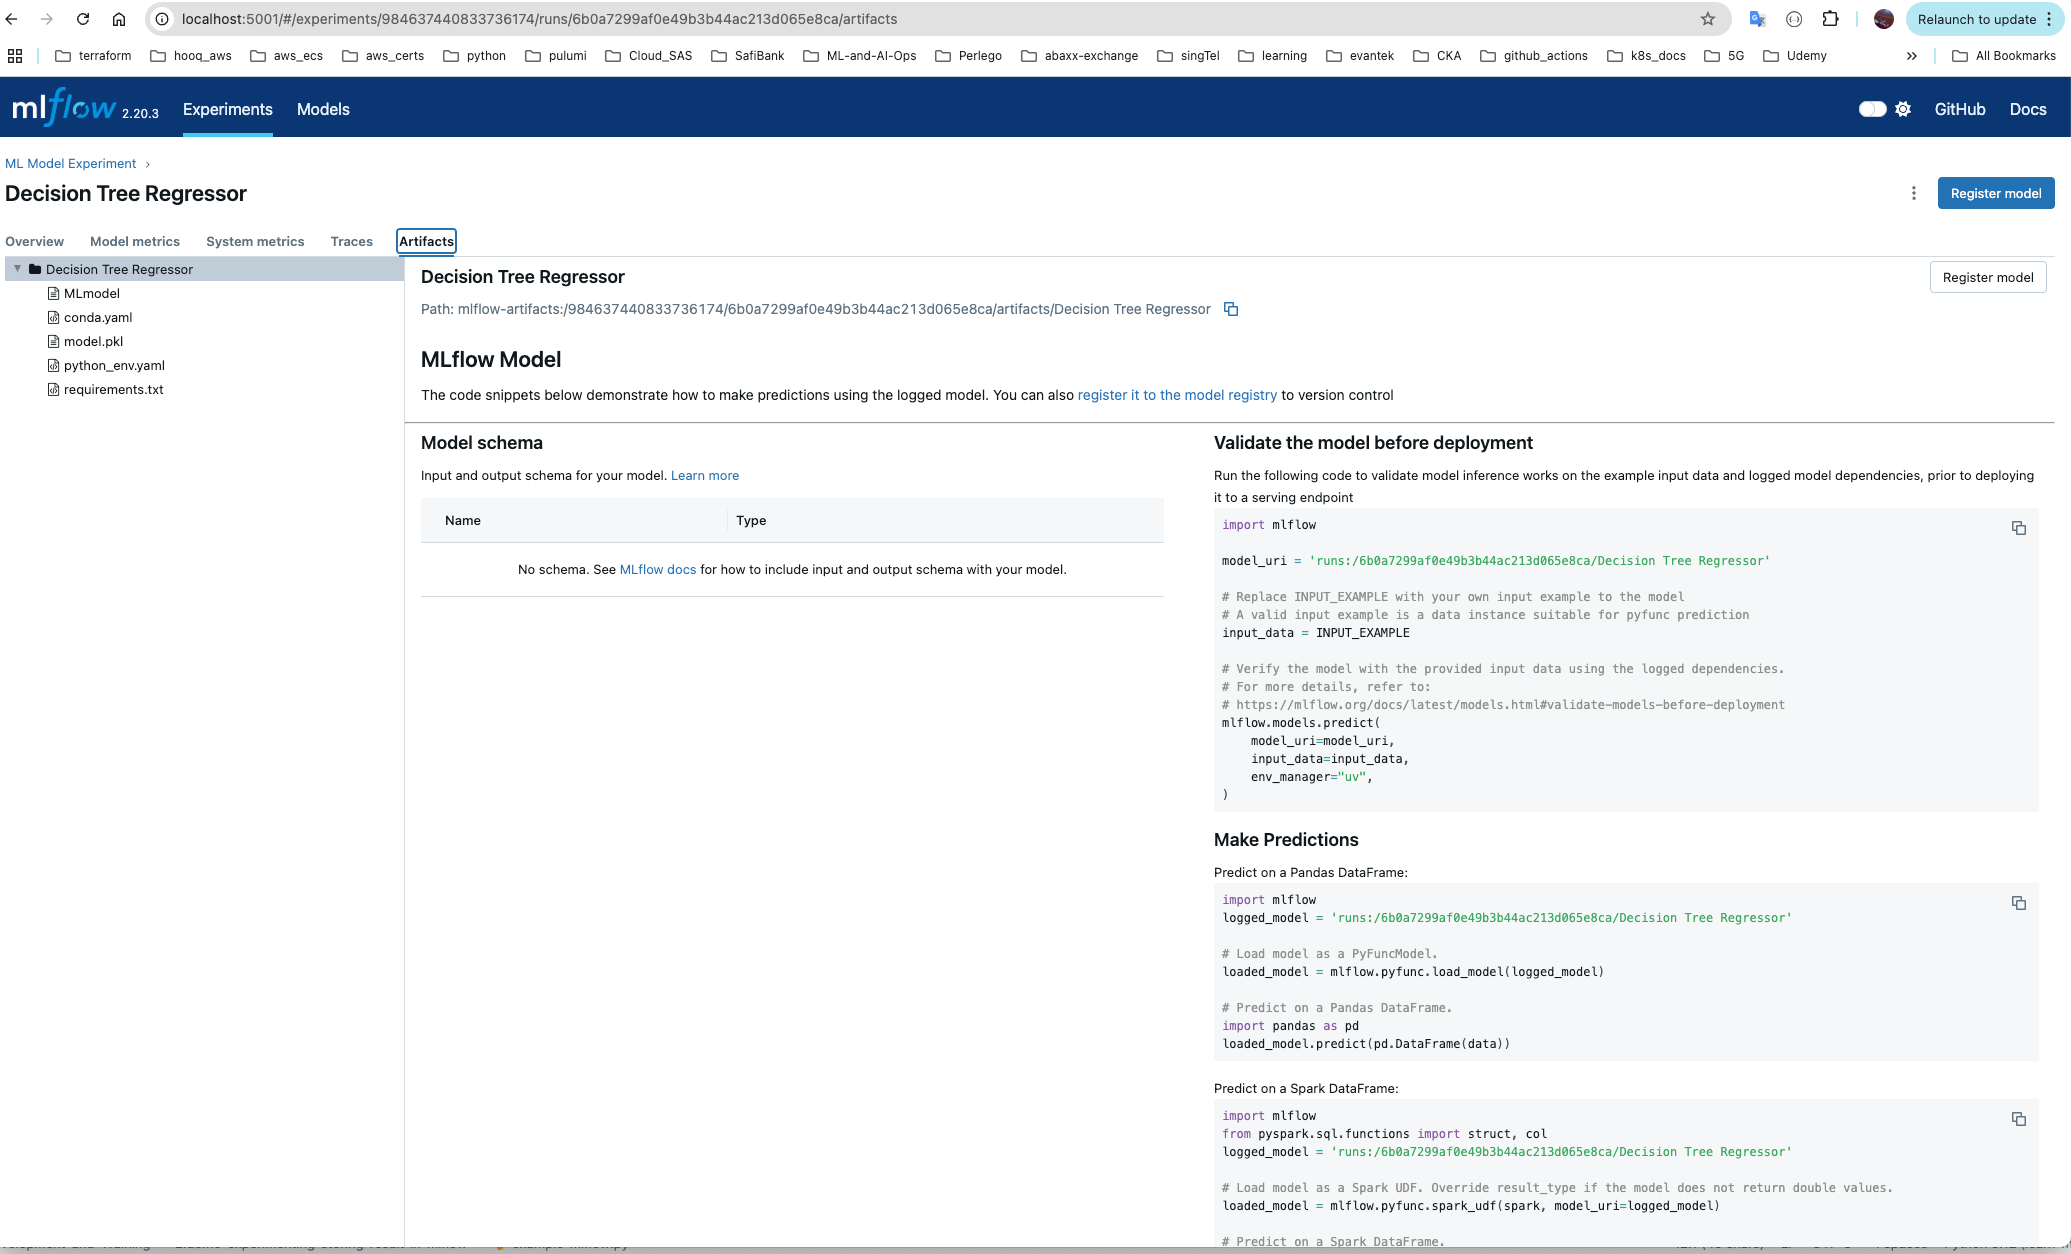Viewport: 2071px width, 1254px height.
Task: Bookmark this page with the star
Action: pyautogui.click(x=1708, y=19)
